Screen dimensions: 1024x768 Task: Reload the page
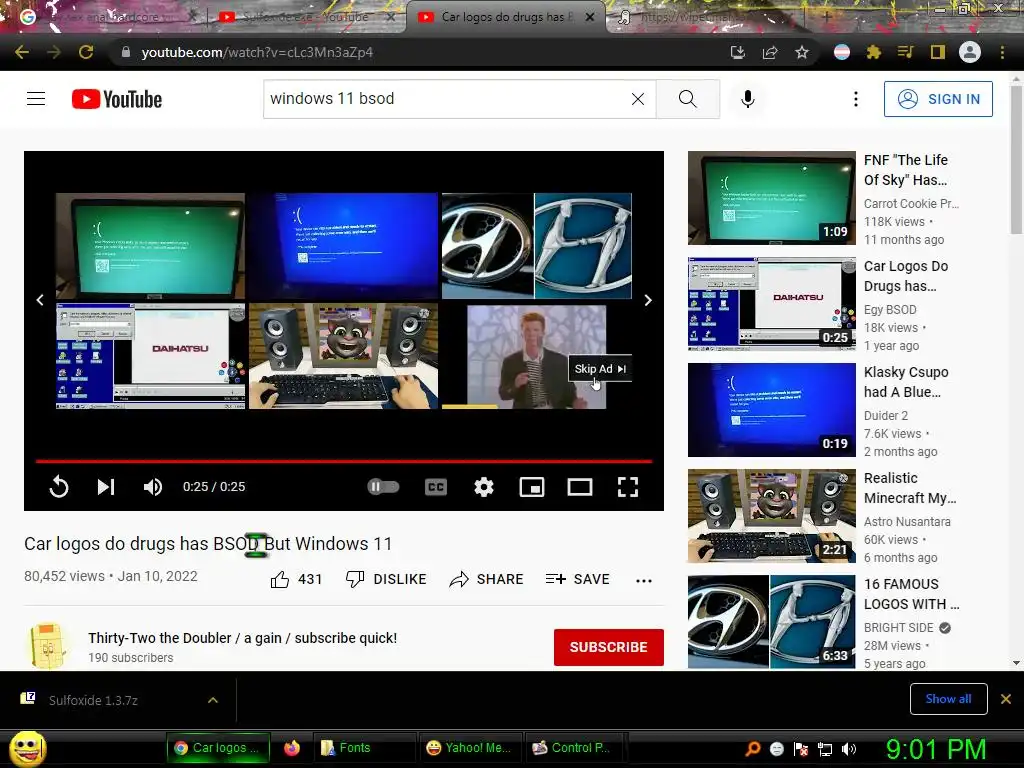point(86,52)
